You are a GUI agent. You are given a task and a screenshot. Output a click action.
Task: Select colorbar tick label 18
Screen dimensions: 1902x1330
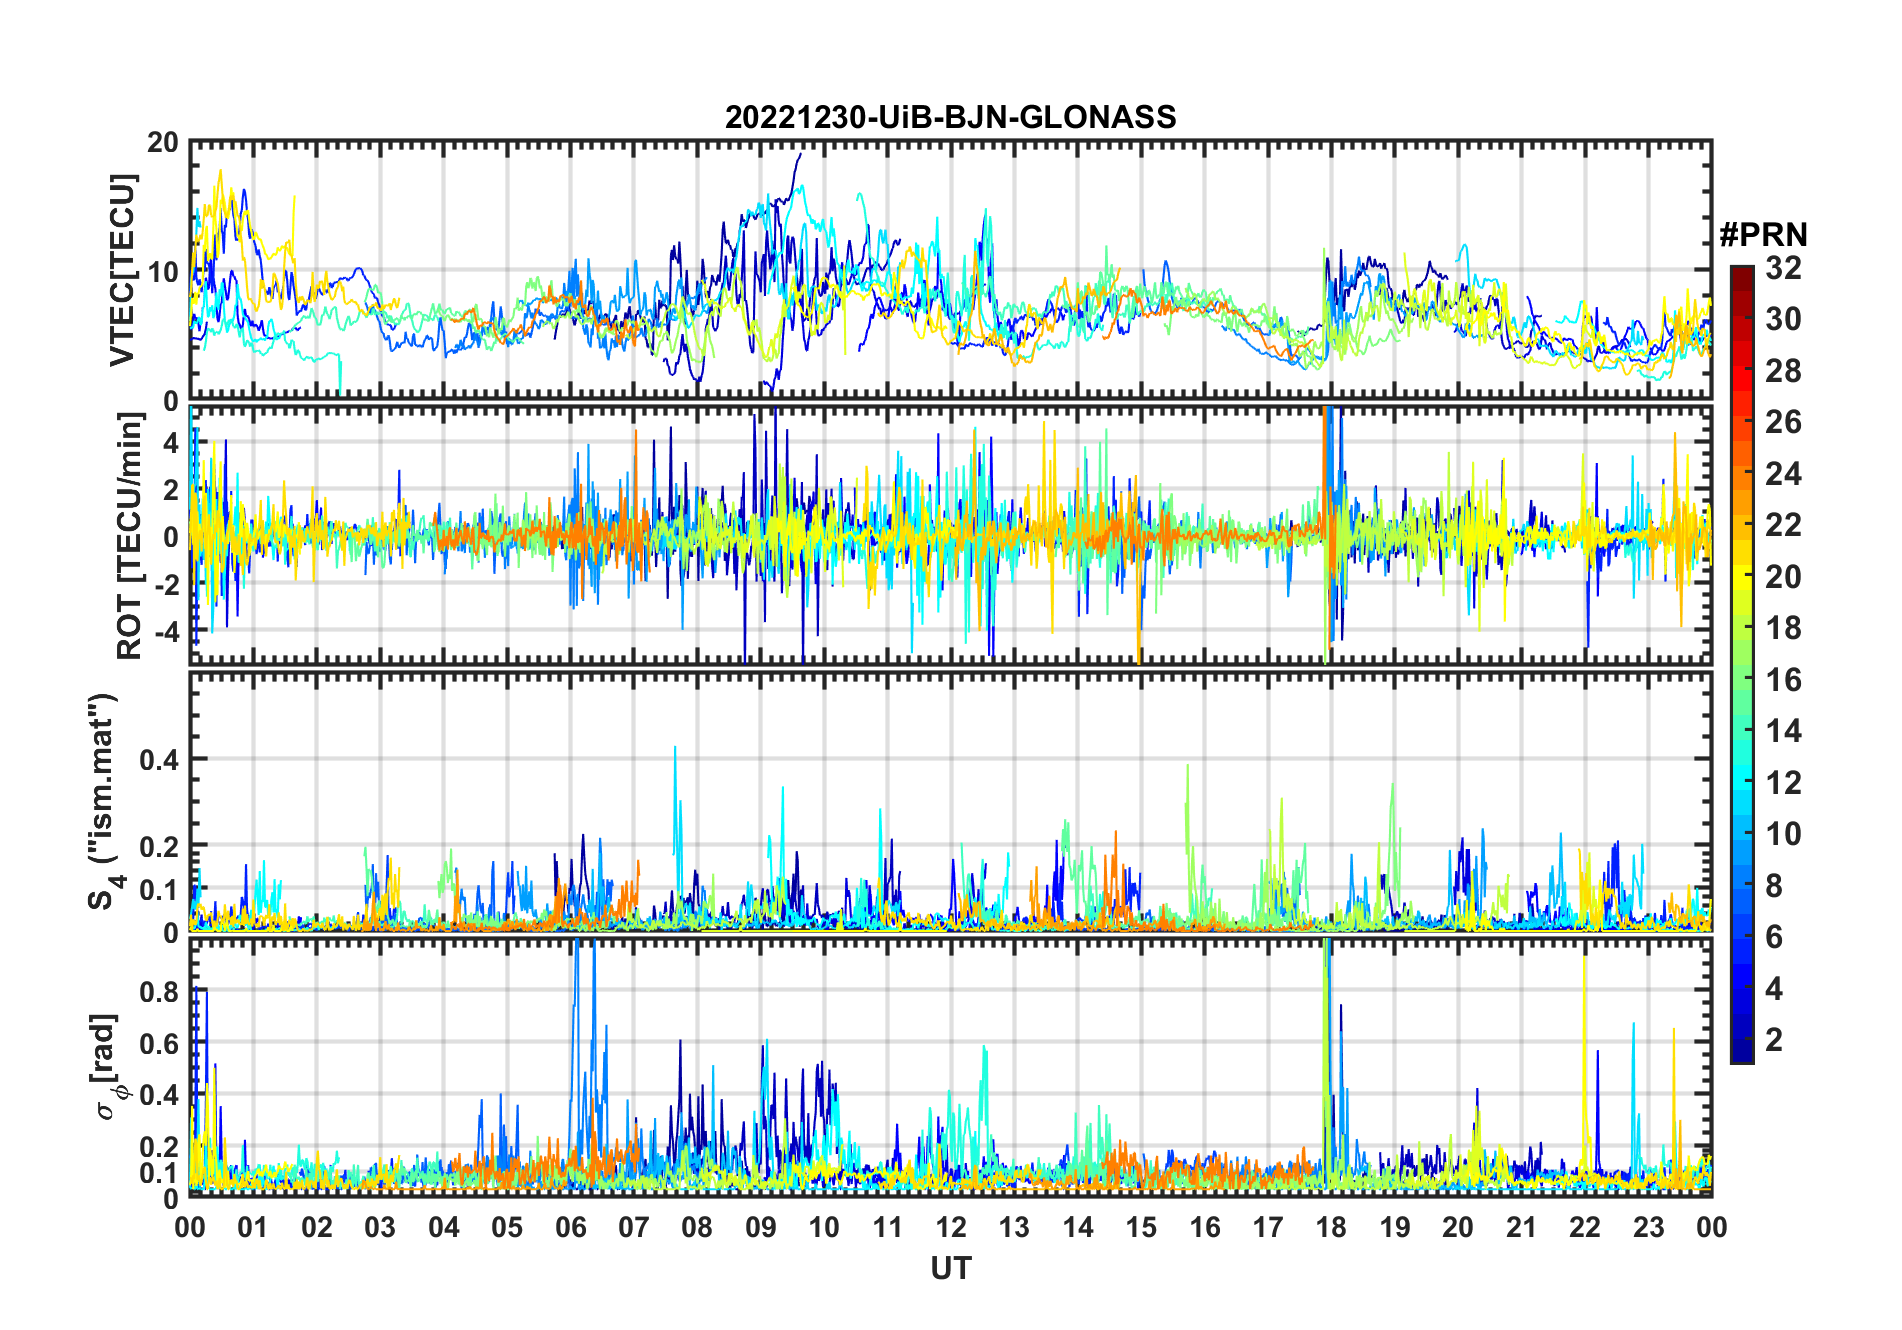click(x=1783, y=628)
